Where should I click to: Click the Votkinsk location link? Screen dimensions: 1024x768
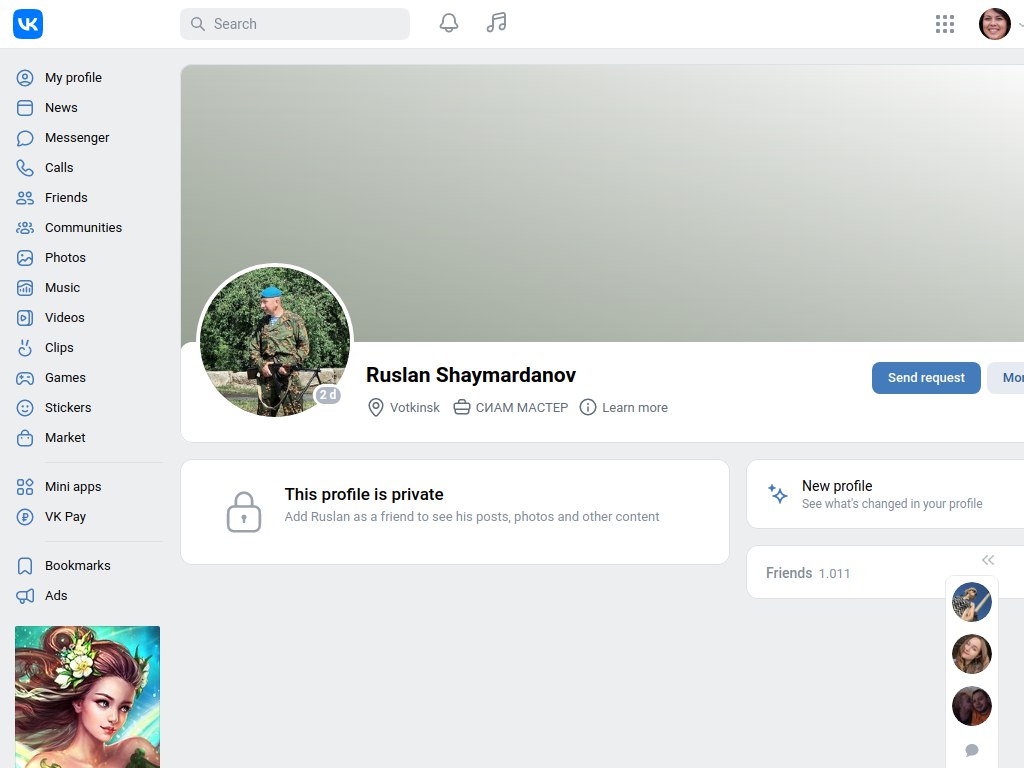coord(414,408)
